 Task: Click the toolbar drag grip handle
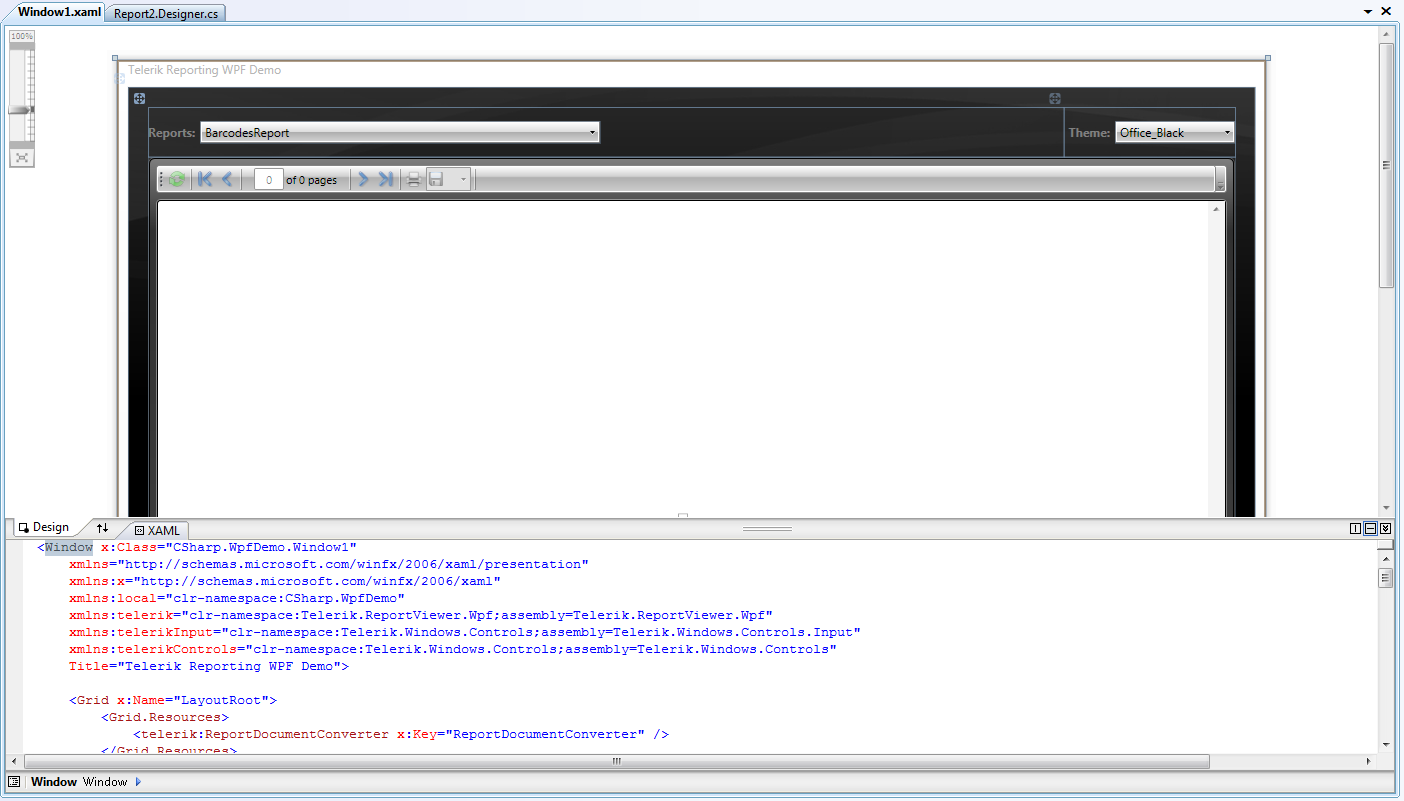(x=162, y=180)
